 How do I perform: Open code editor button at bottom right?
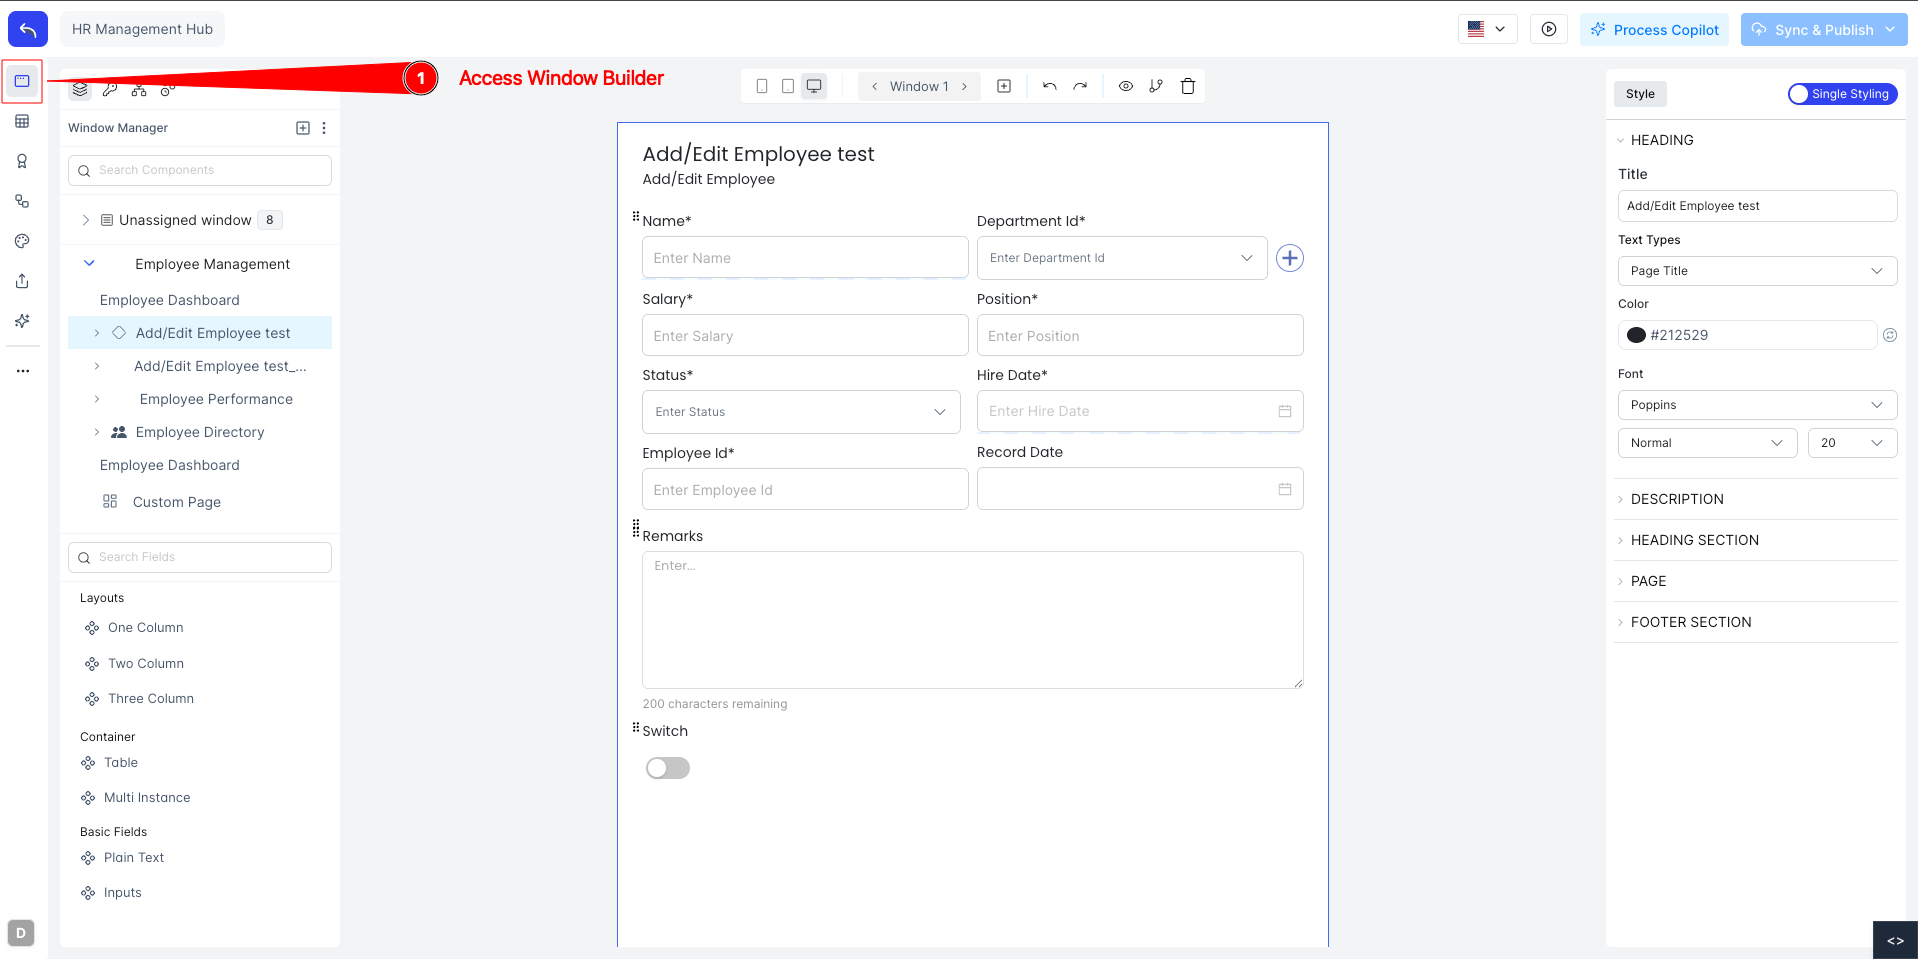(x=1894, y=940)
